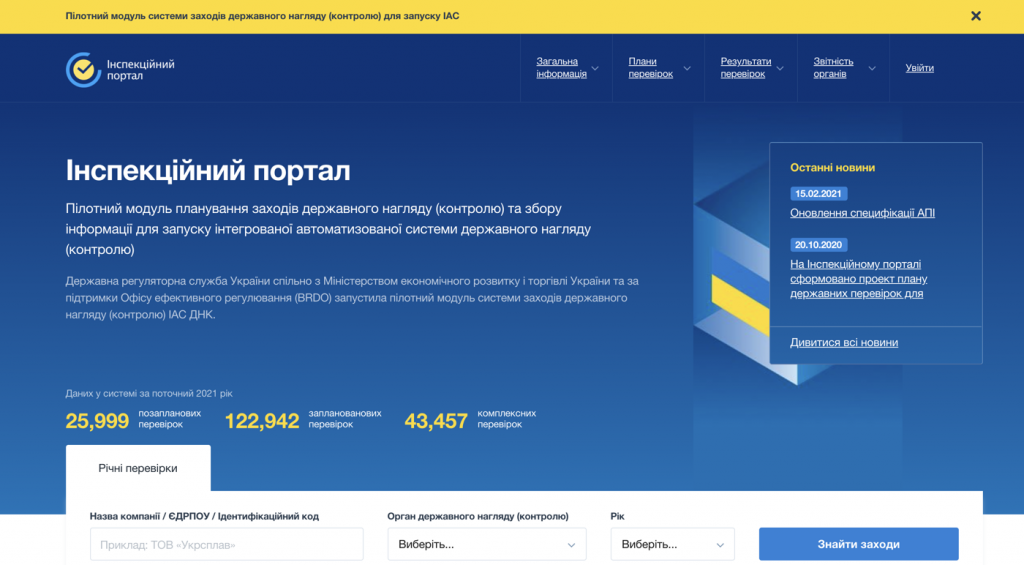Open news about проект плану державних перевірок
Image resolution: width=1024 pixels, height=565 pixels.
(x=858, y=279)
